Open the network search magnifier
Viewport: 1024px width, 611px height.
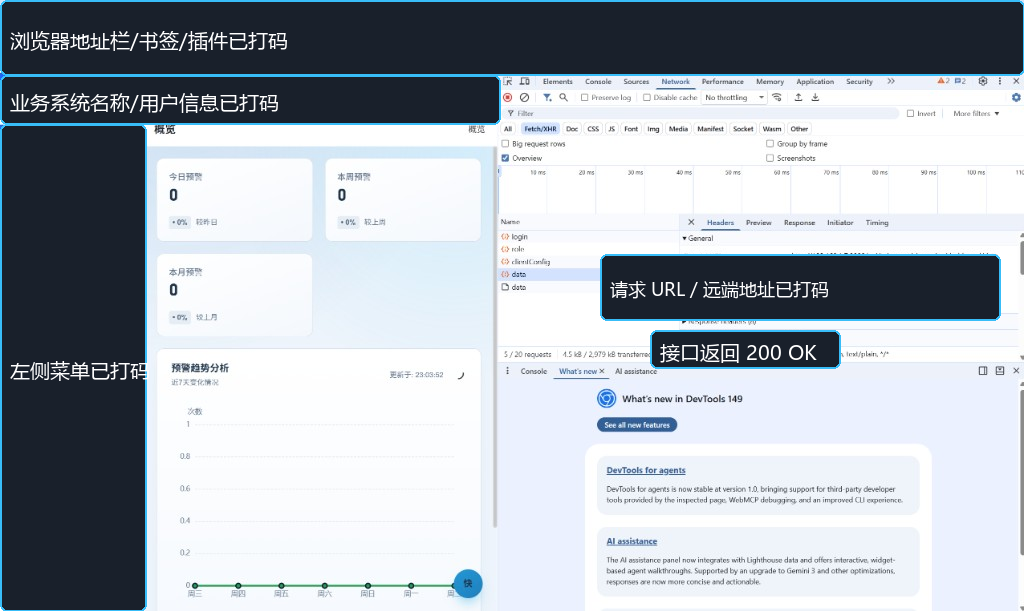click(564, 97)
